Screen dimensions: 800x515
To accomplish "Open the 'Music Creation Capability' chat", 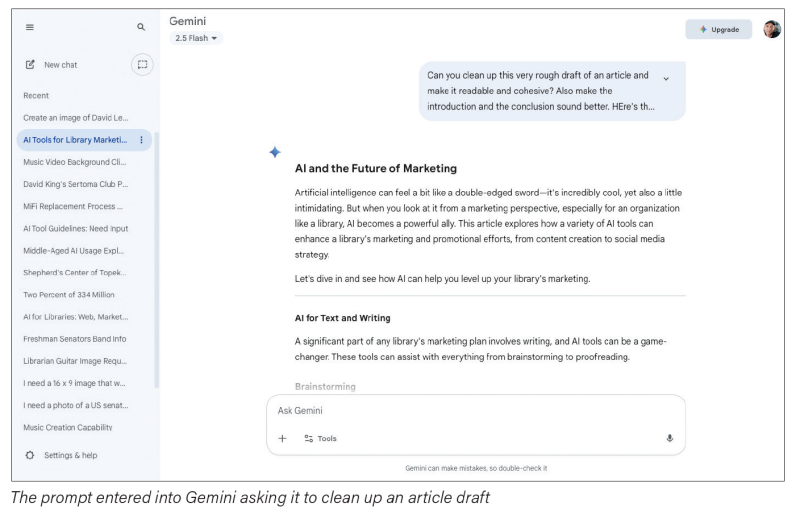I will tap(68, 427).
